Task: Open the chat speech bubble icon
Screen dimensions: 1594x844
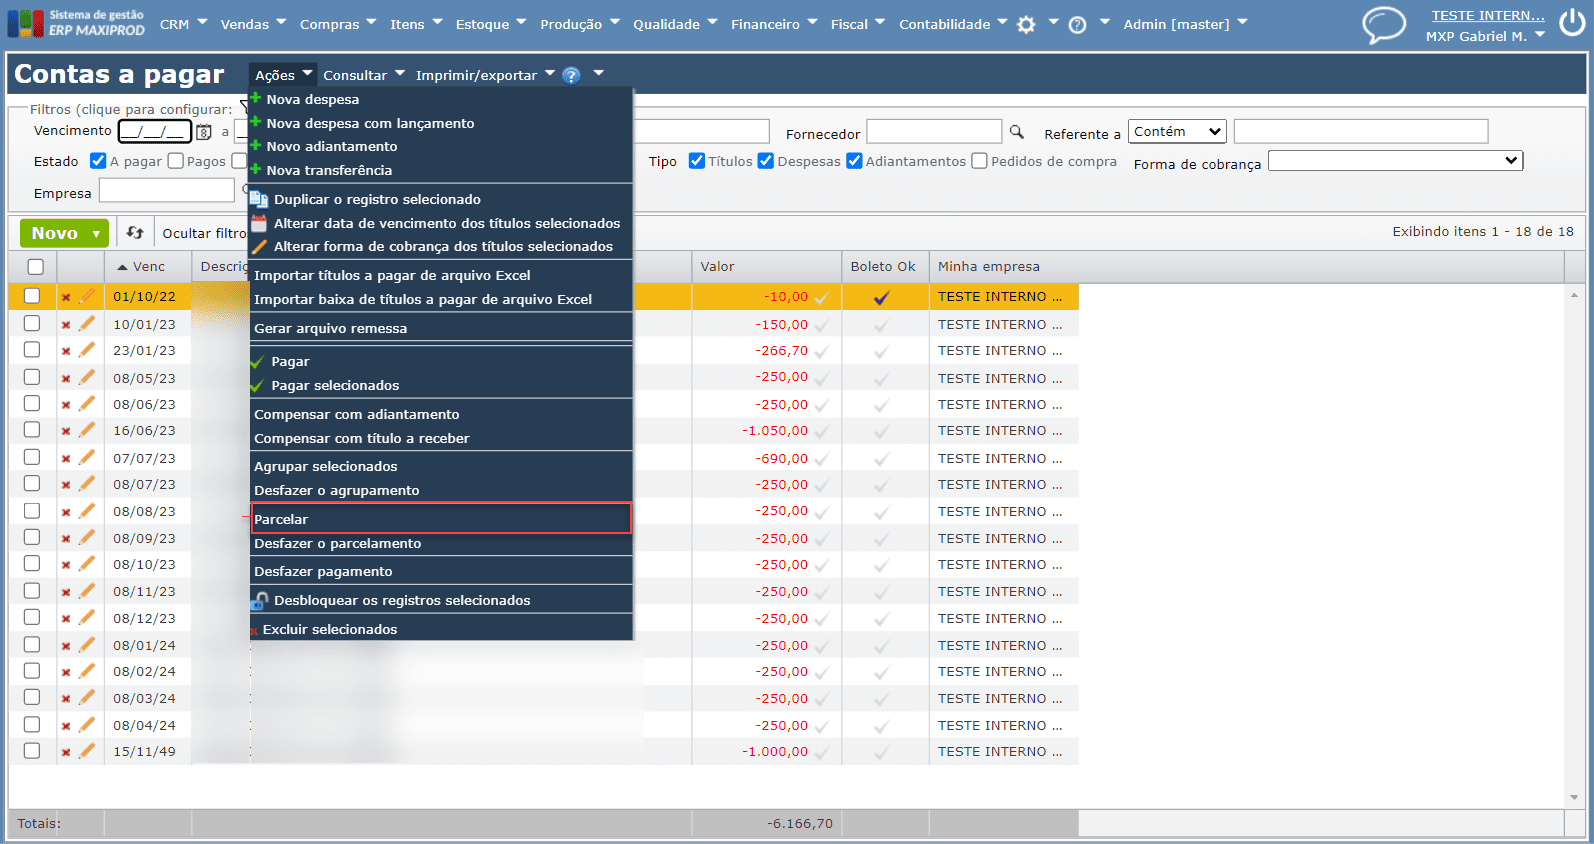Action: coord(1384,25)
